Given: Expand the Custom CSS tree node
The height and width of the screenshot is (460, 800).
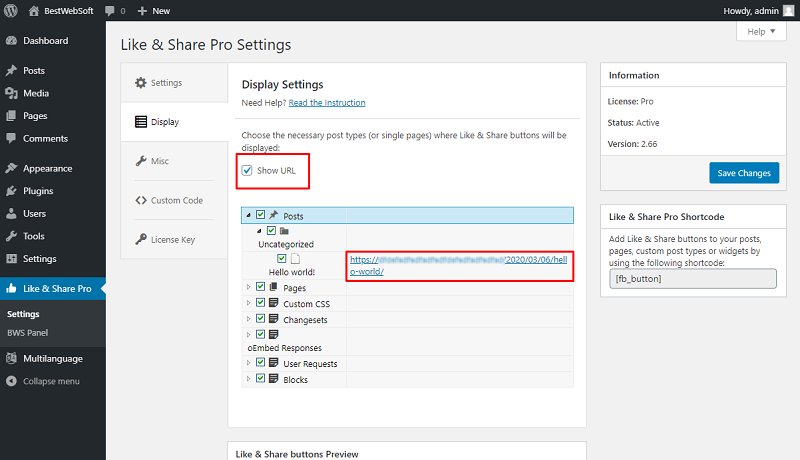Looking at the screenshot, I should [248, 303].
